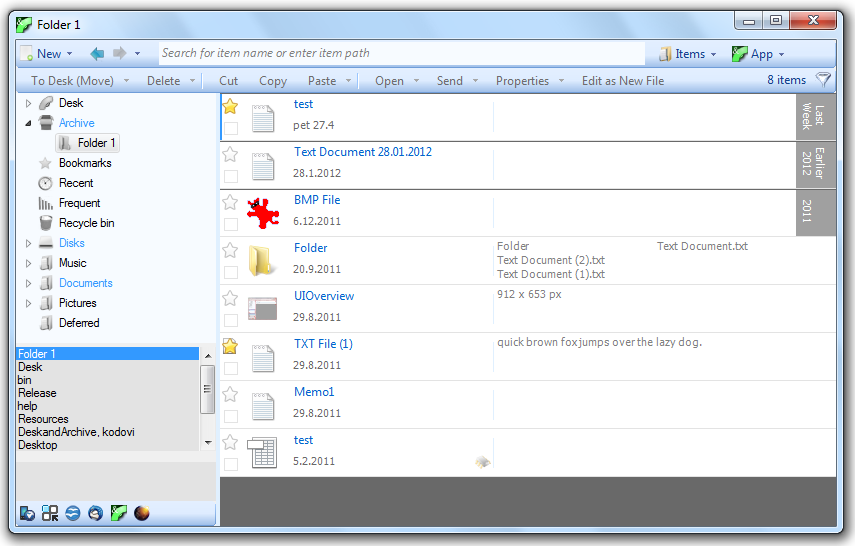Select Release in the history list
The width and height of the screenshot is (855, 546).
37,393
